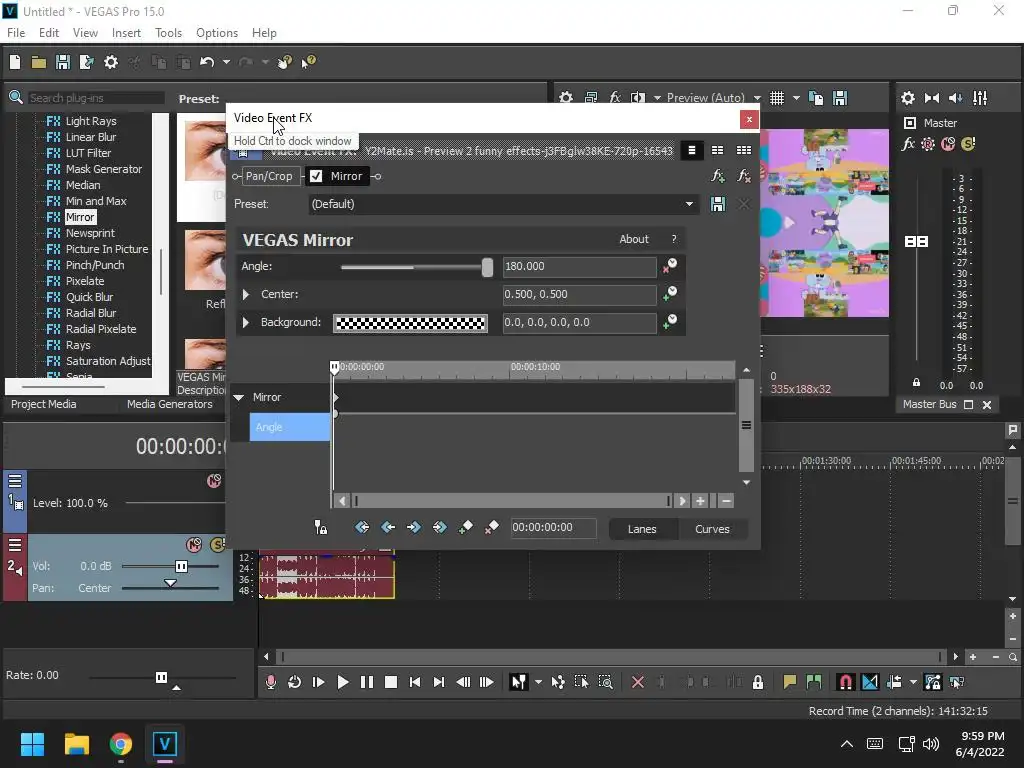Save the Mirror preset
The image size is (1024, 768).
[x=718, y=204]
